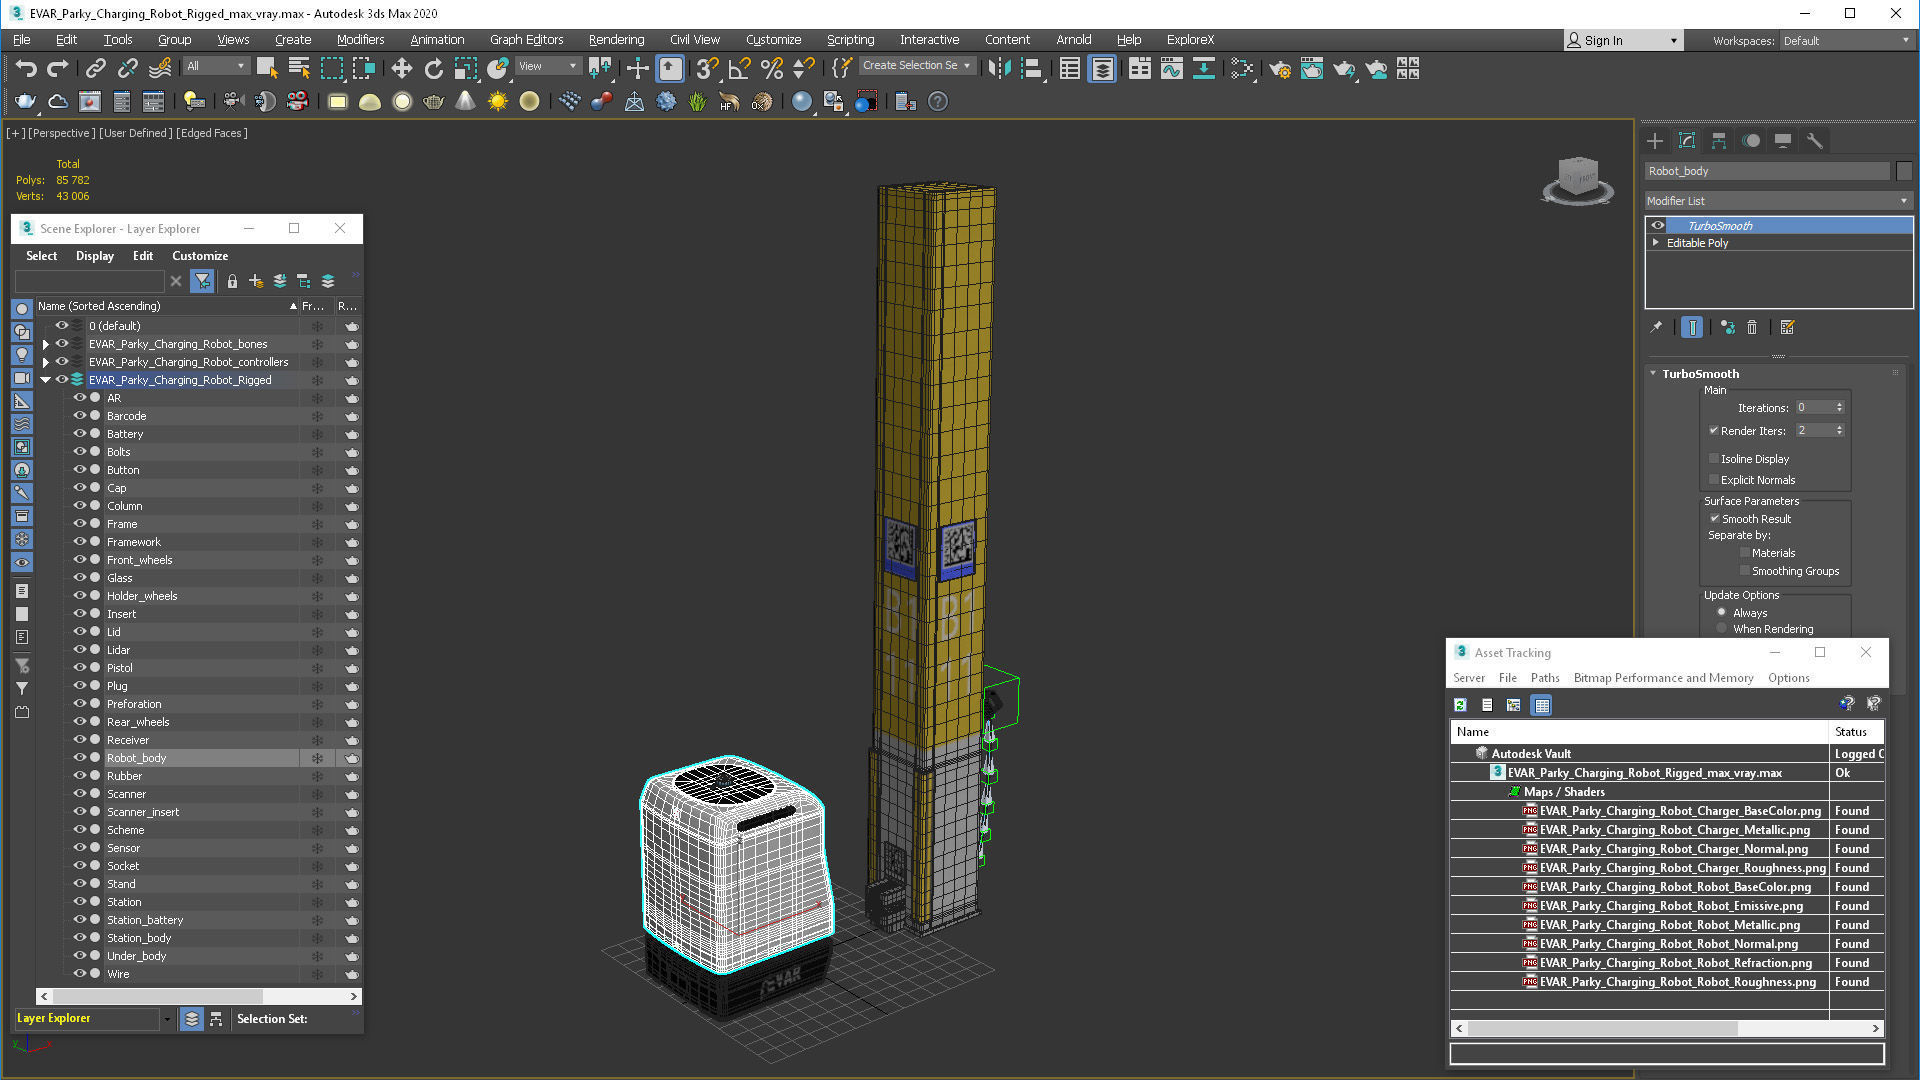The image size is (1920, 1080).
Task: Activate Select and Rotate tool
Action: point(433,68)
